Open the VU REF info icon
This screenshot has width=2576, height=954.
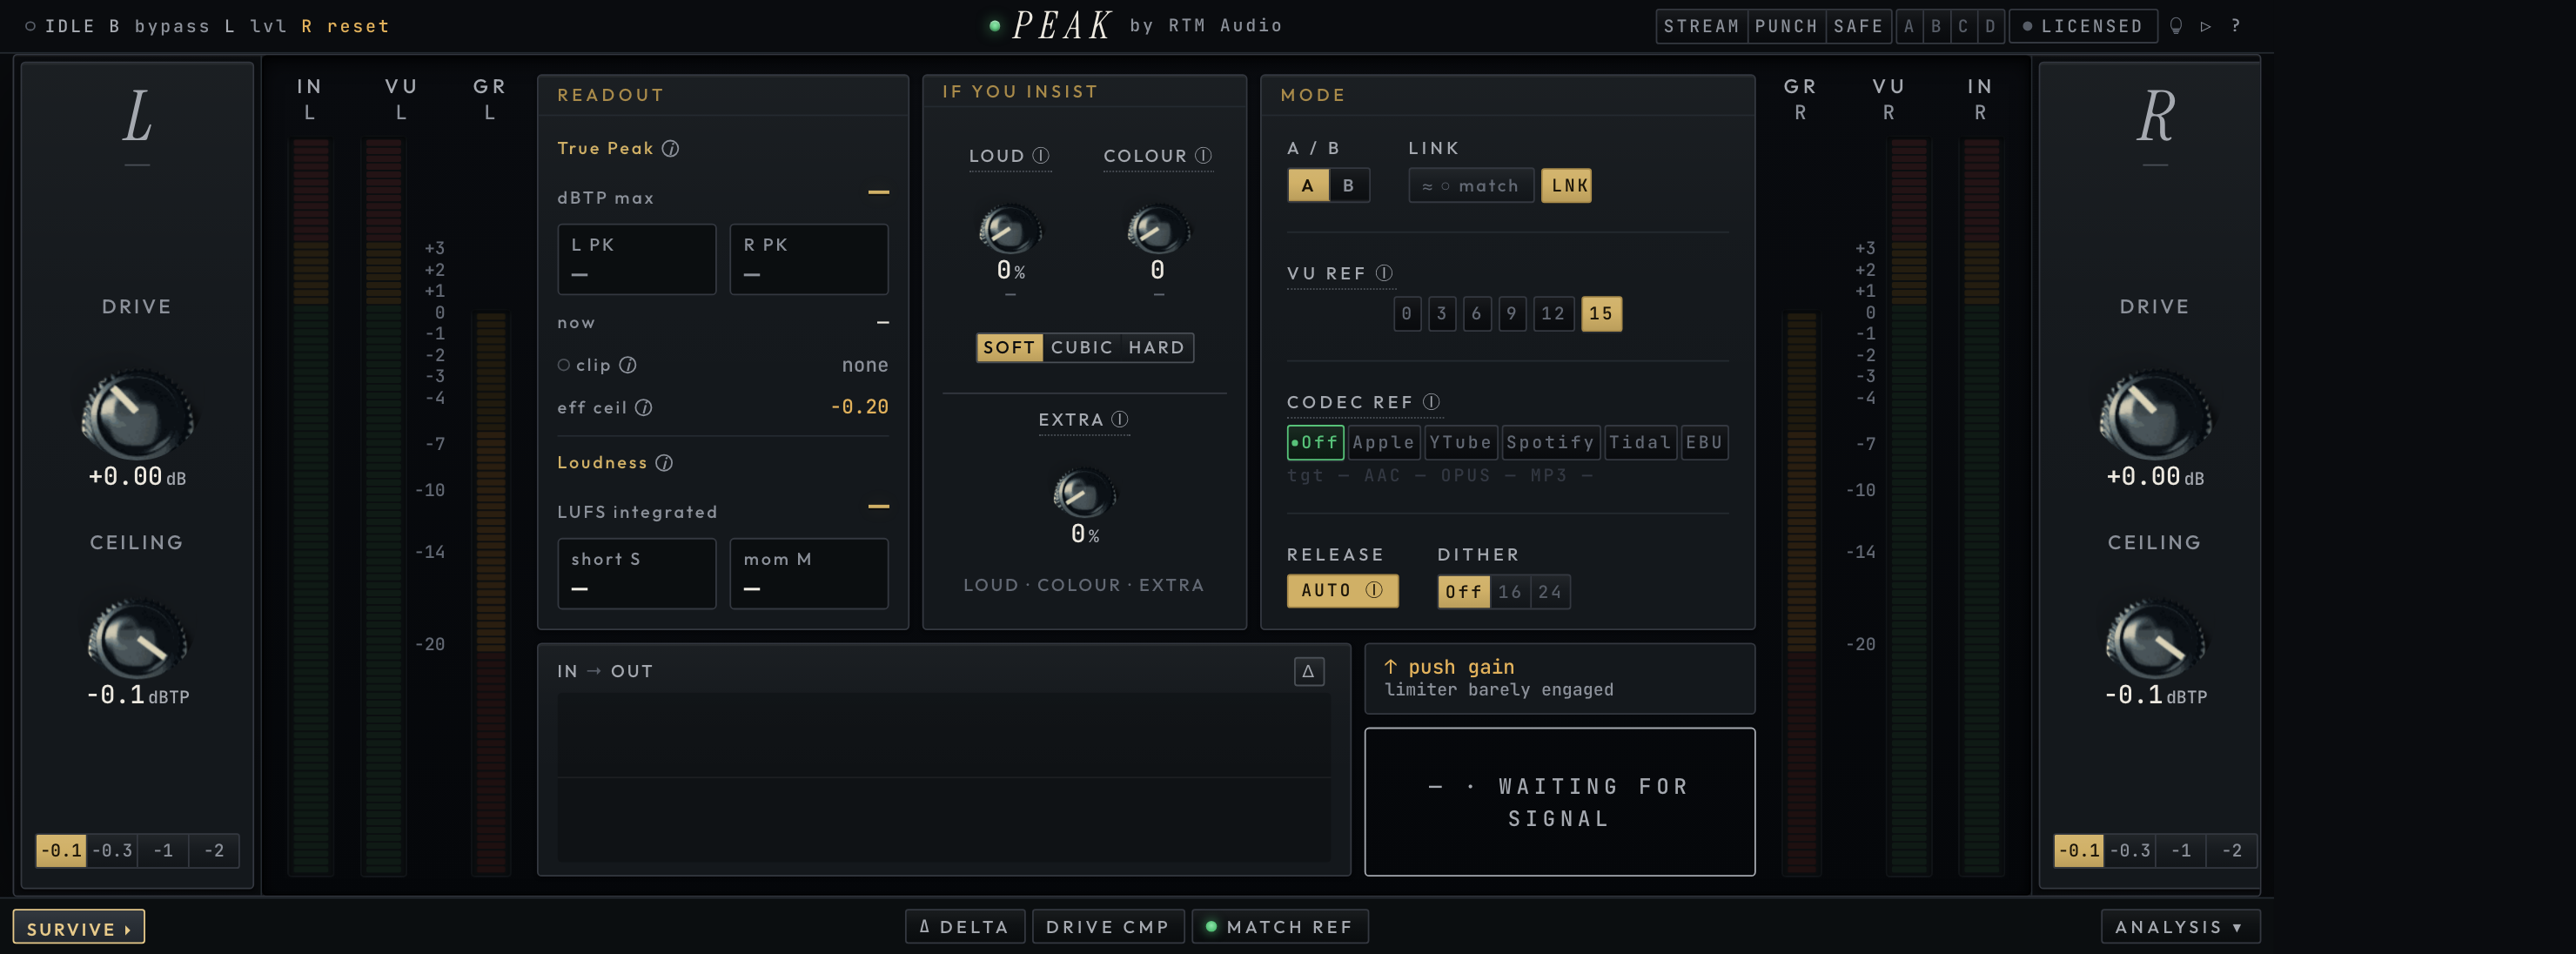click(1383, 272)
